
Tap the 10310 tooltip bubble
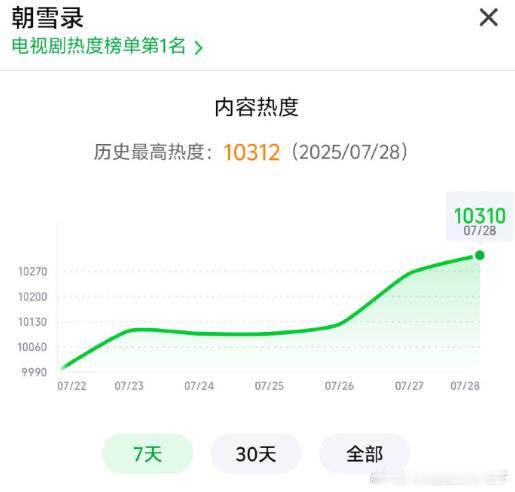[x=480, y=216]
